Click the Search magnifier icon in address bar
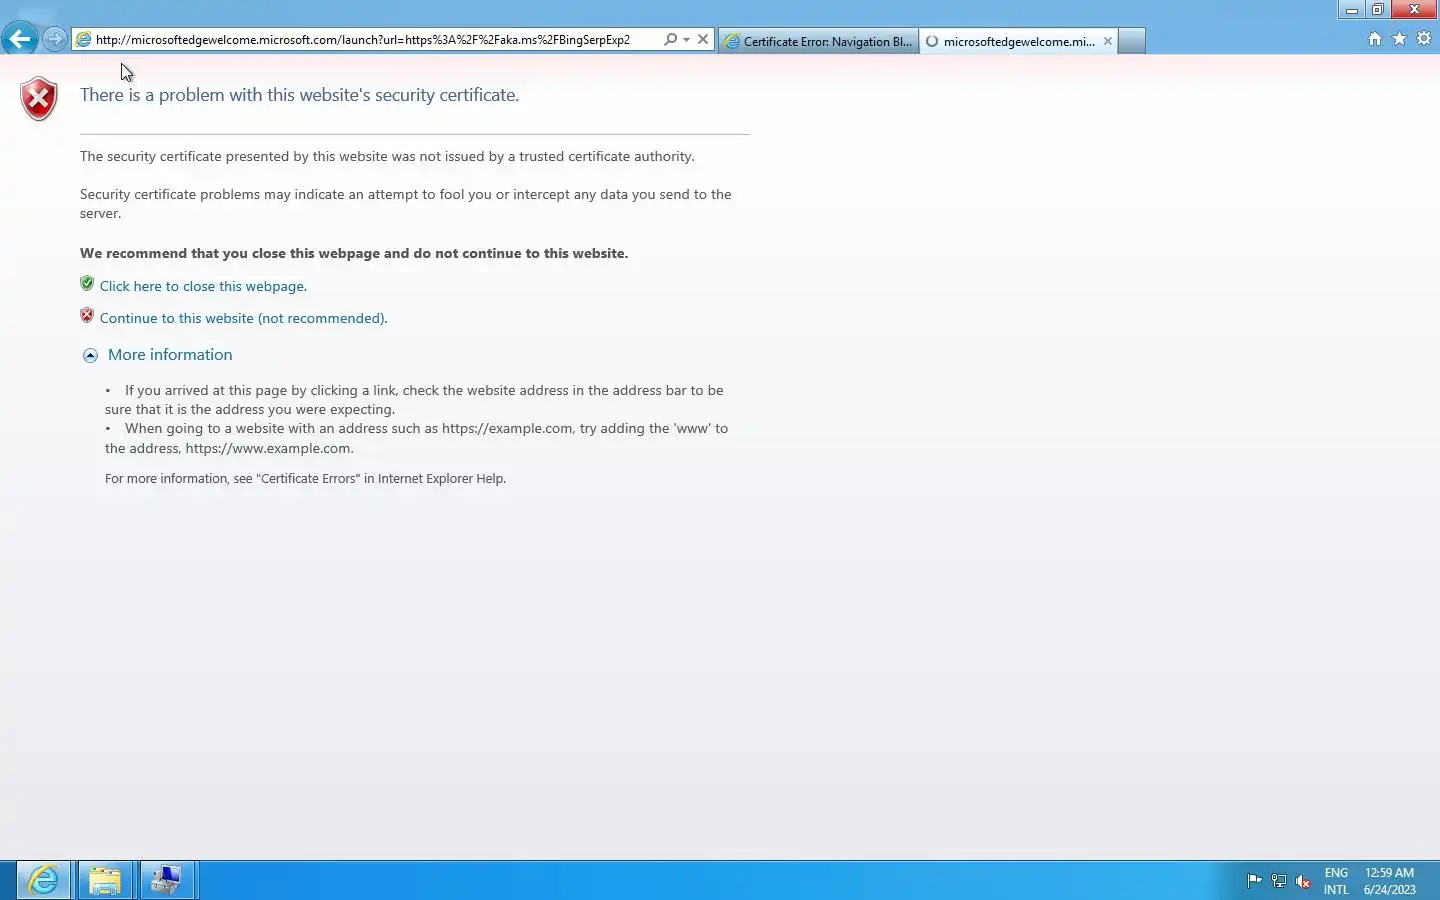 670,40
